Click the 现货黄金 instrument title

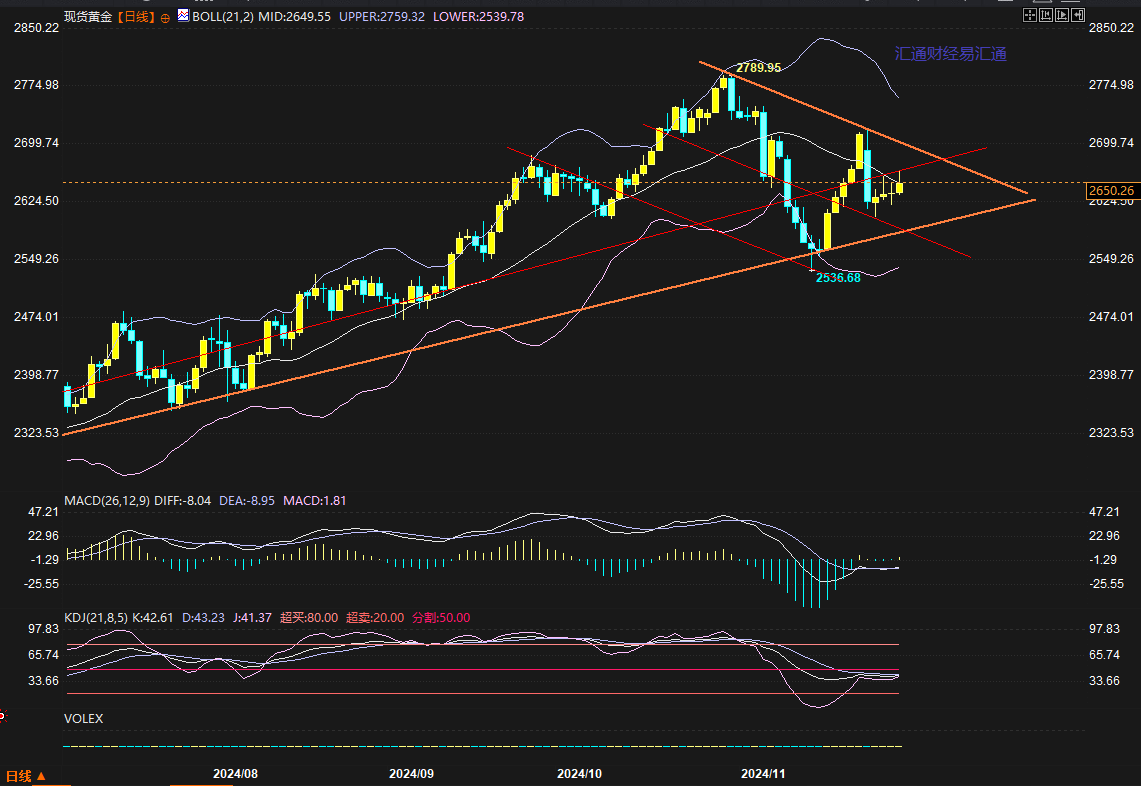88,16
